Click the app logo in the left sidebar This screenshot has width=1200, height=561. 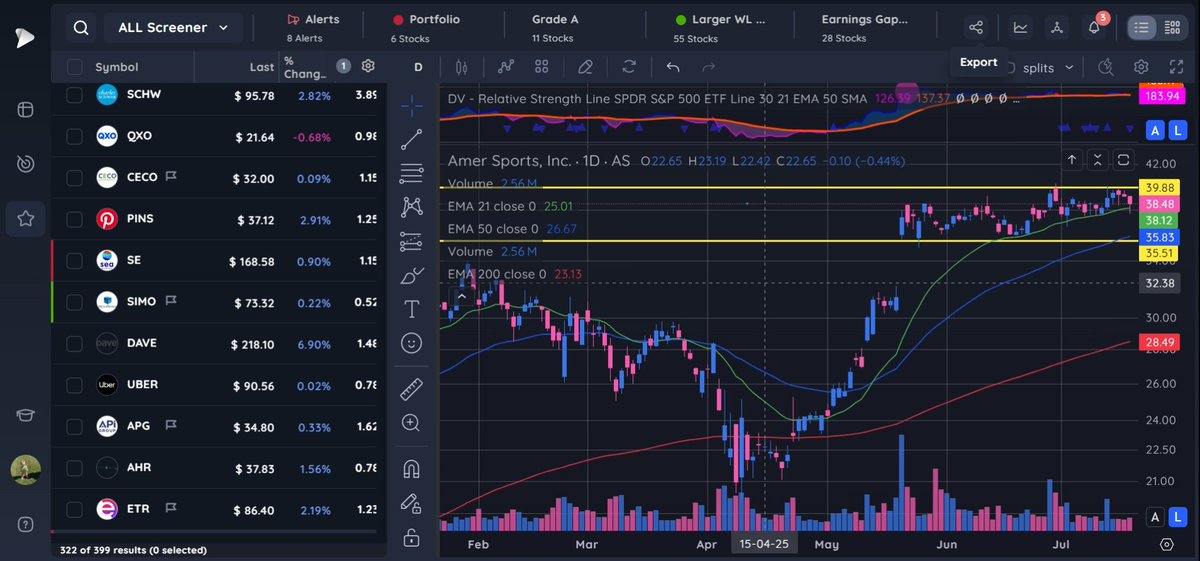pyautogui.click(x=25, y=38)
